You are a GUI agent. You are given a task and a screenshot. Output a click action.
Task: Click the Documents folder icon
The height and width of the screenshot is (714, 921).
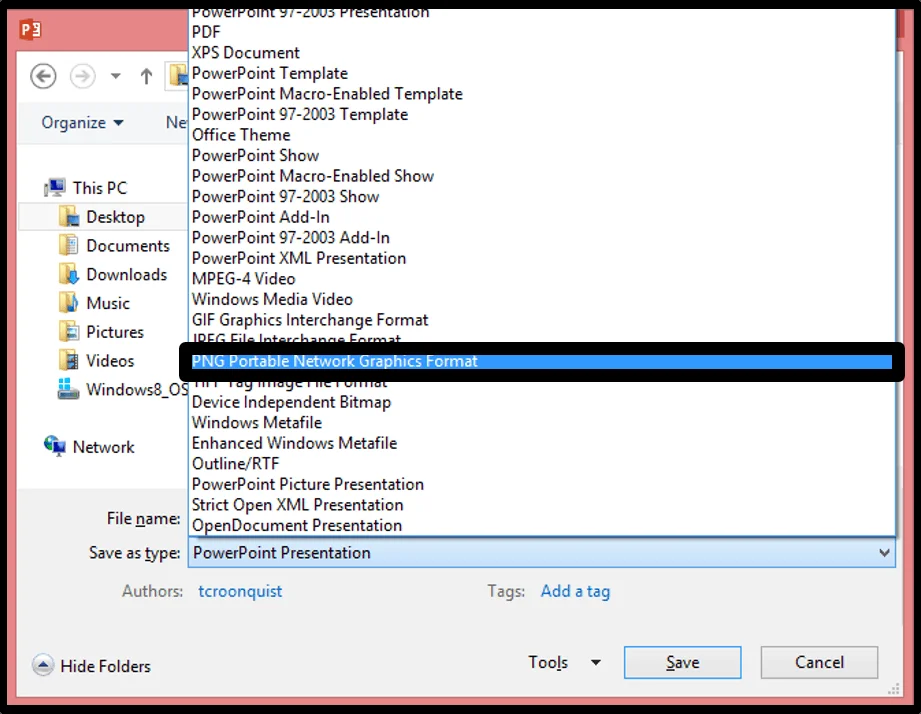tap(69, 245)
